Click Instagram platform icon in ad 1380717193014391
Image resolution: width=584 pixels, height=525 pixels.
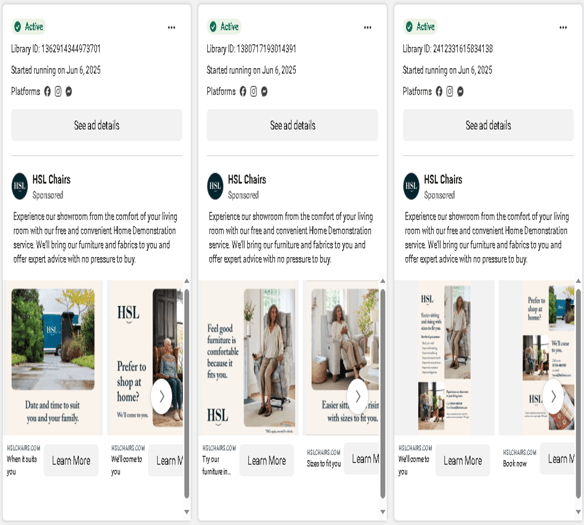[x=254, y=91]
